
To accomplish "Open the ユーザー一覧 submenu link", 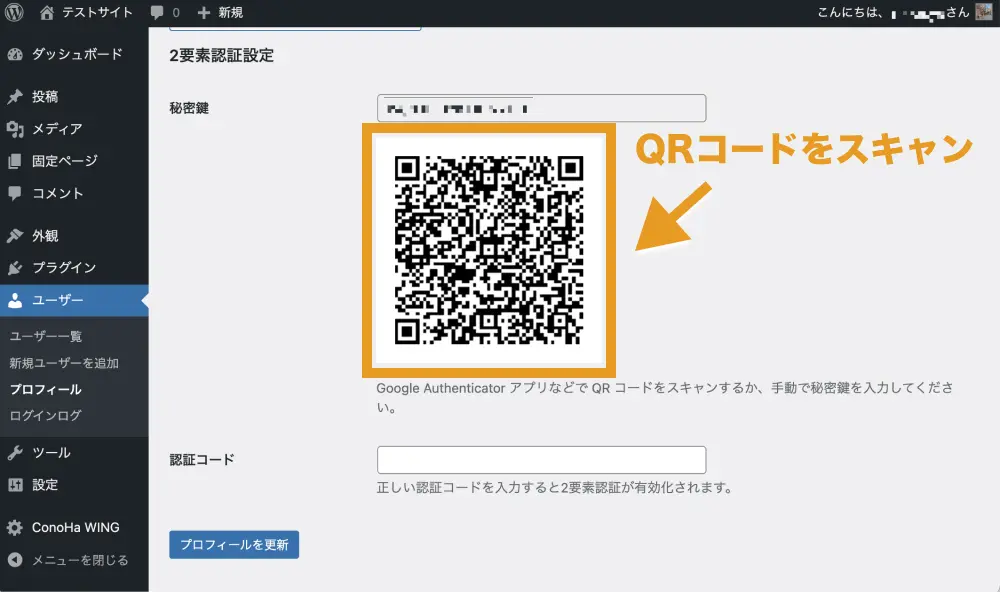I will tap(46, 337).
